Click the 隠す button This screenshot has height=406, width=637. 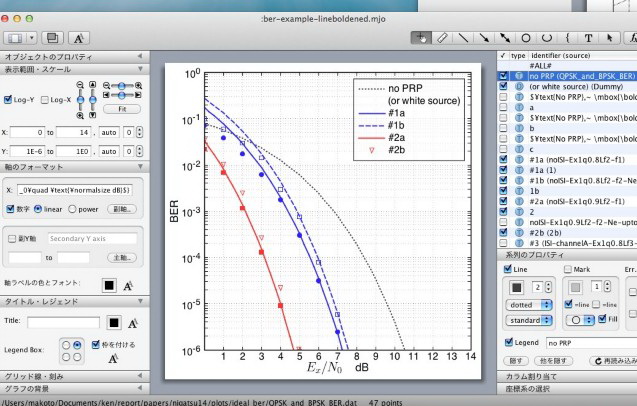(516, 361)
